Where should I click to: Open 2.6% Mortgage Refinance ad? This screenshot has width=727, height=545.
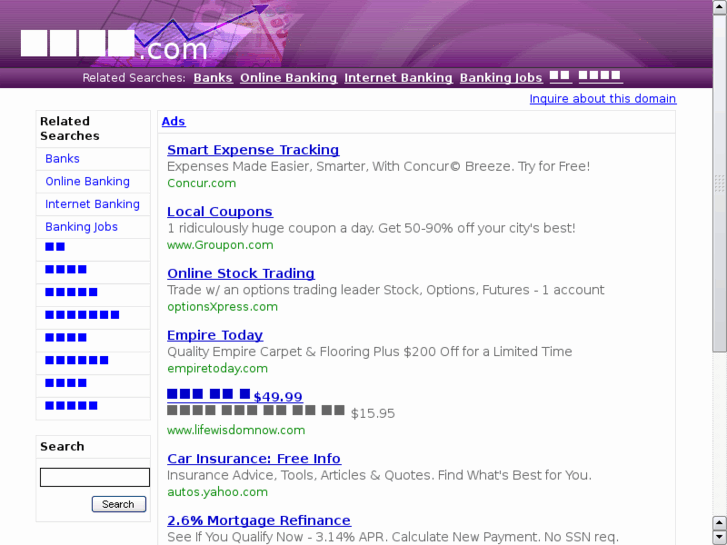(259, 520)
